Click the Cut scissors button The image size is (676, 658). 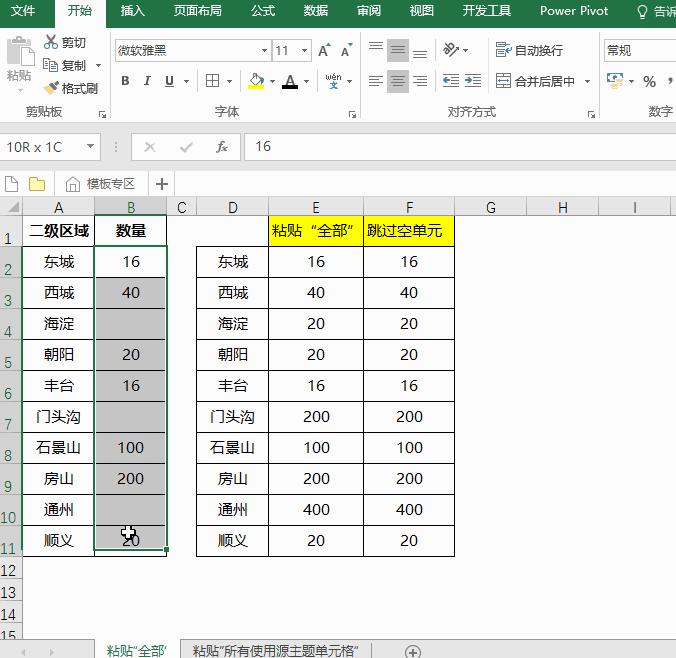[65, 42]
